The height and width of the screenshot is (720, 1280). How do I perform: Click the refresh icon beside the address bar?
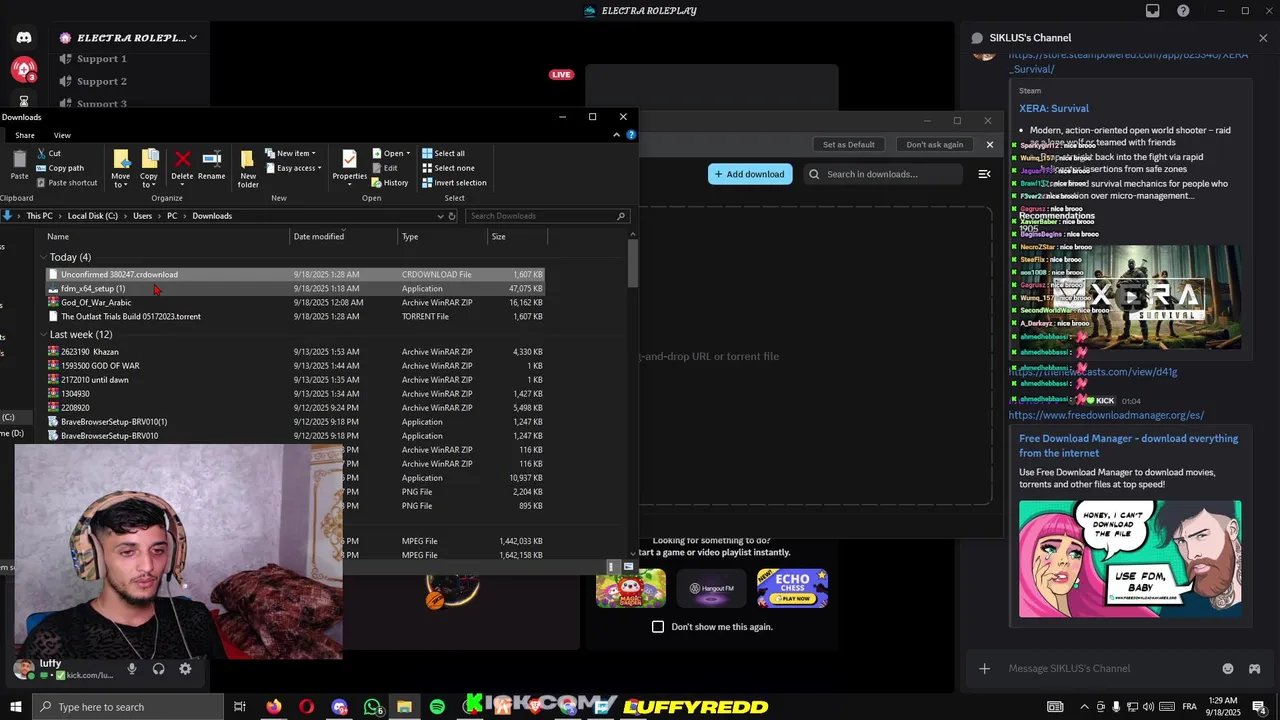452,216
